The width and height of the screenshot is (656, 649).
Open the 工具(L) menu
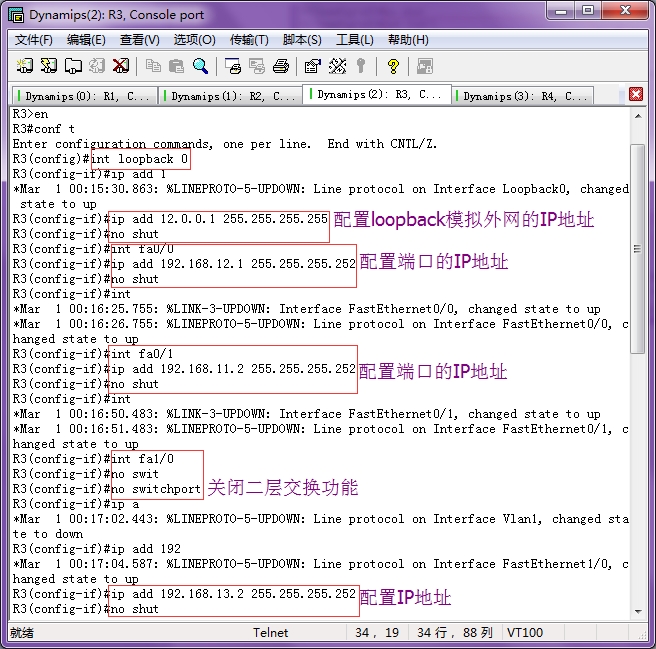(x=355, y=40)
